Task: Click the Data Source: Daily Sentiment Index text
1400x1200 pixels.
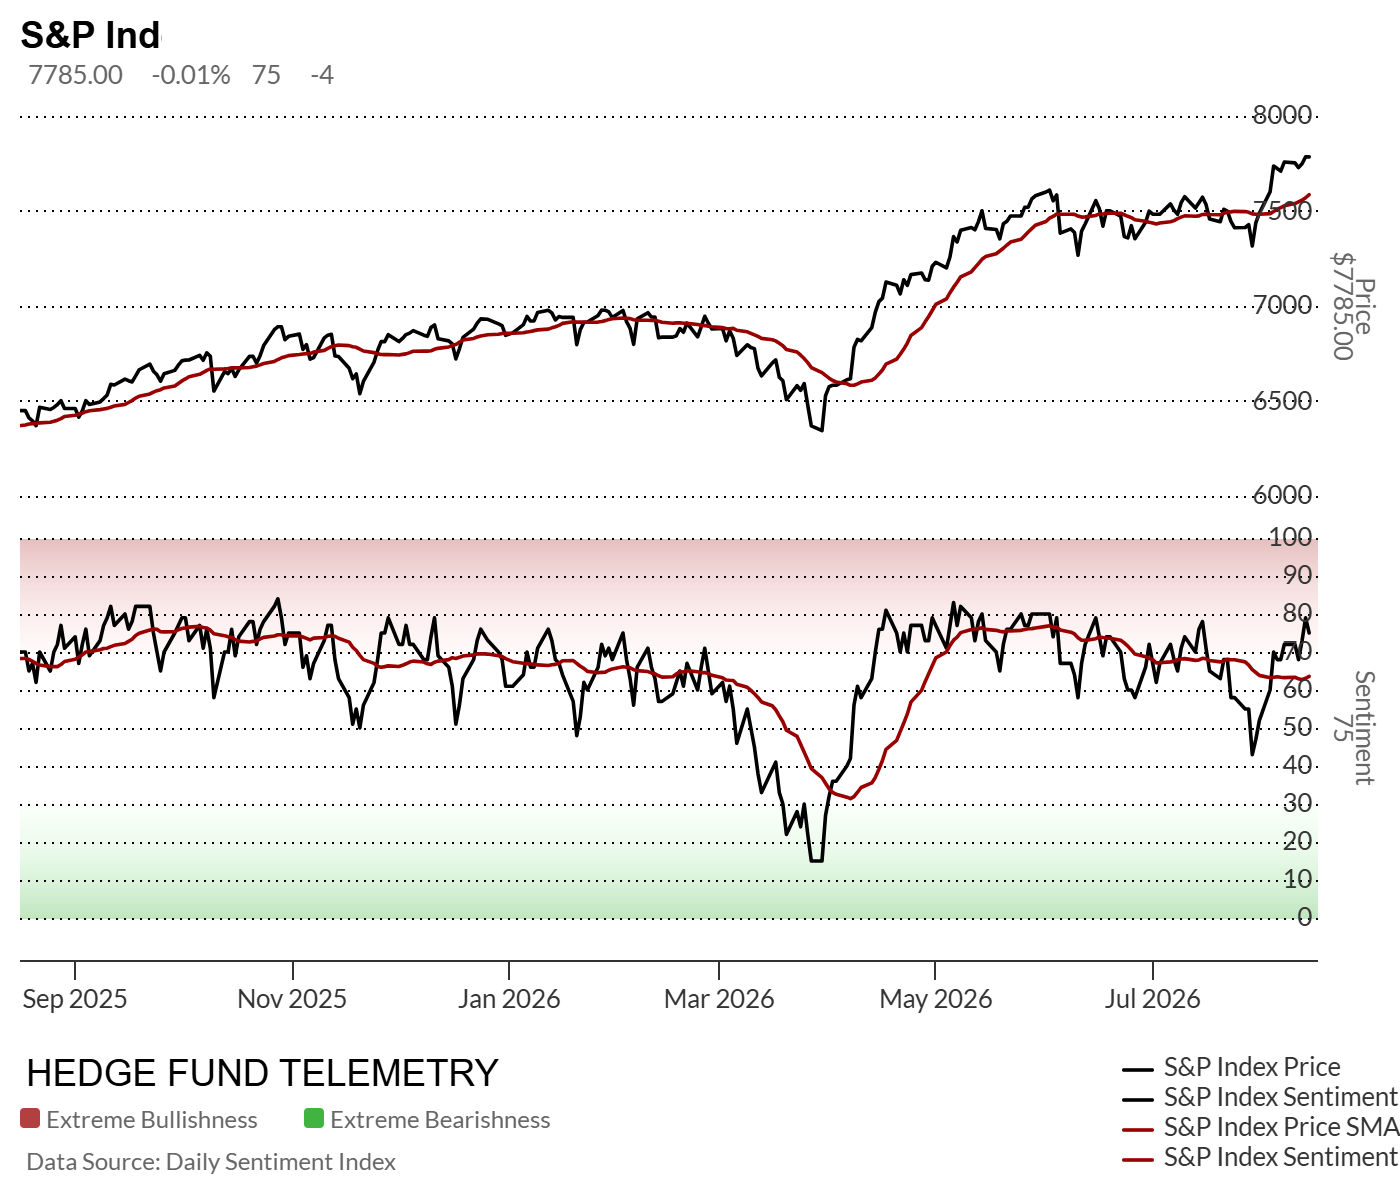Action: pyautogui.click(x=211, y=1162)
